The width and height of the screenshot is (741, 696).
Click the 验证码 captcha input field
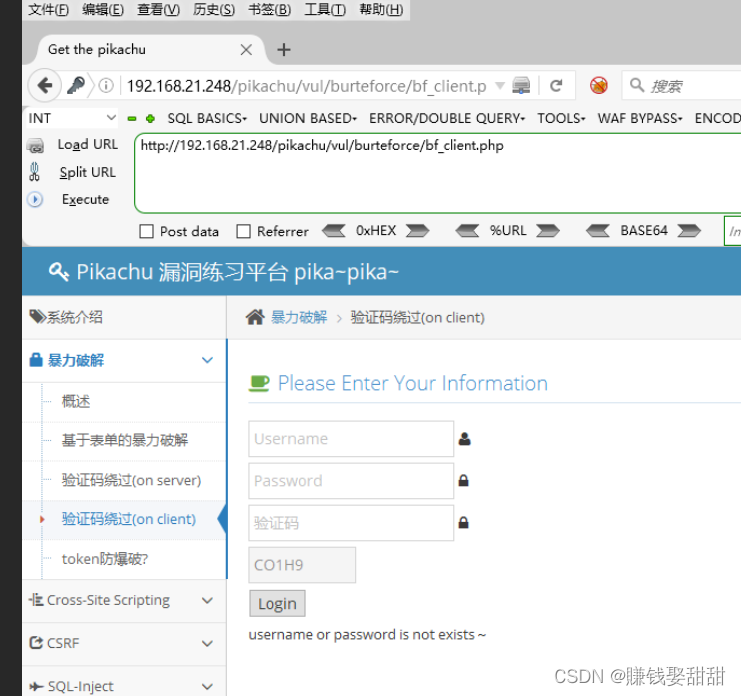pos(351,523)
